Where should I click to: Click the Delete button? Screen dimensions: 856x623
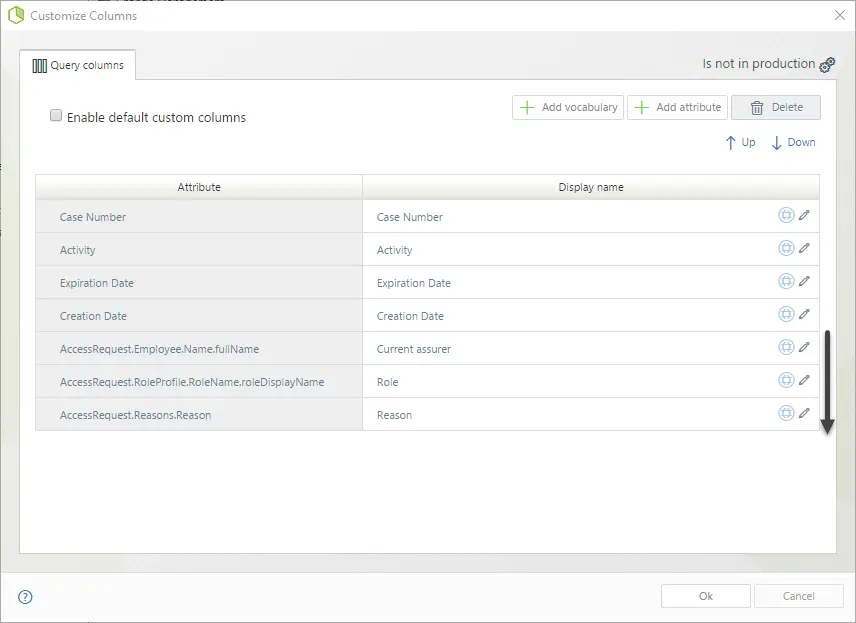pos(776,107)
